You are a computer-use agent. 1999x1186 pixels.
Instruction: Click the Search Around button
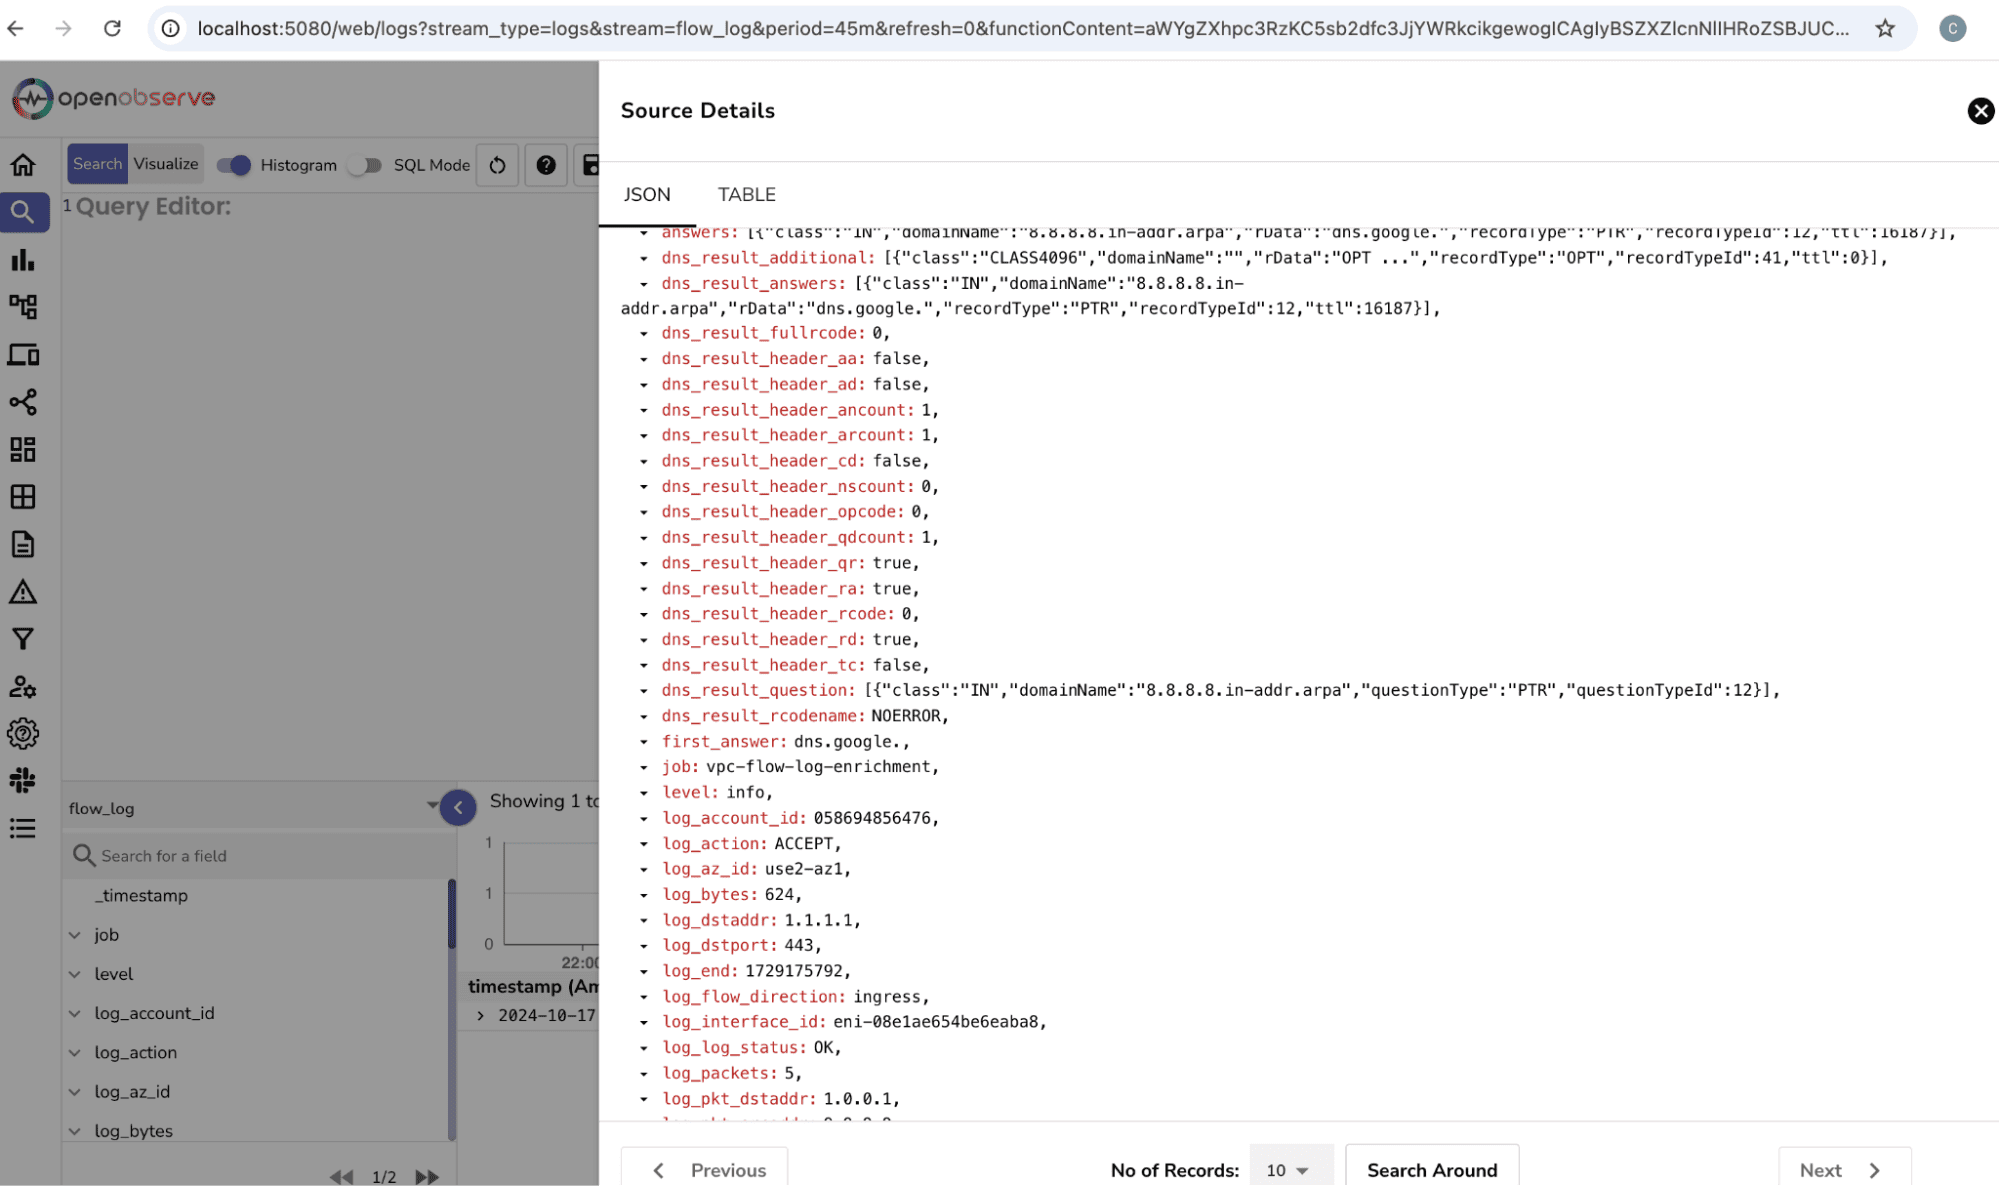1432,1169
